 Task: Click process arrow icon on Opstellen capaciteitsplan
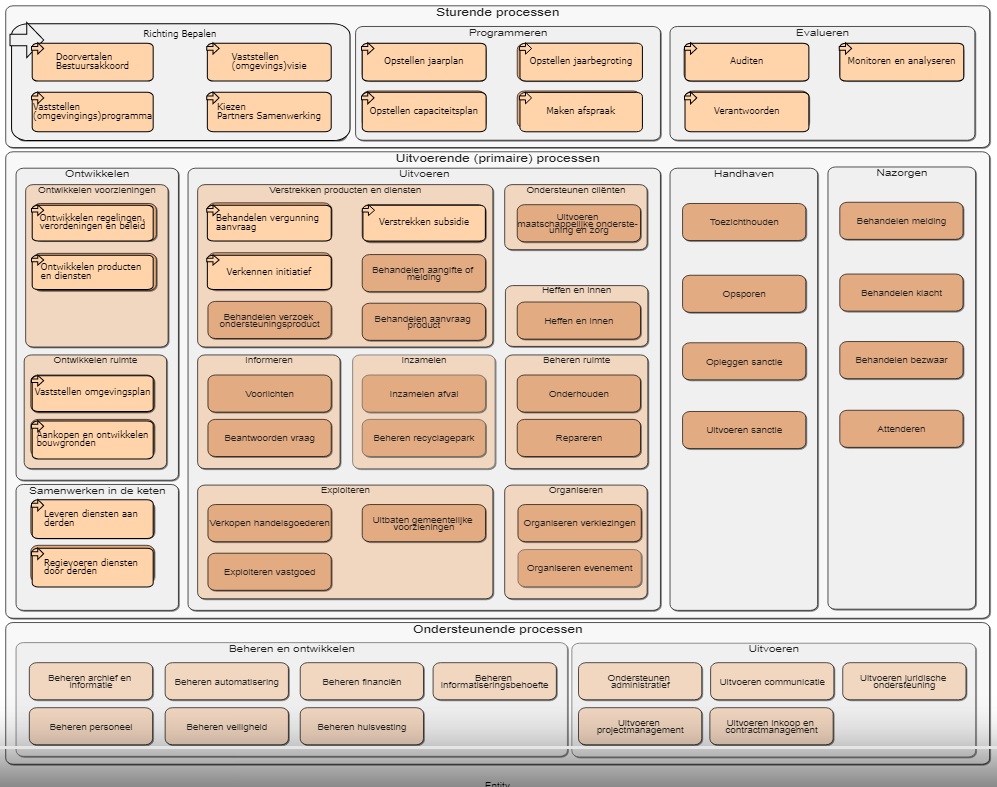pyautogui.click(x=368, y=98)
